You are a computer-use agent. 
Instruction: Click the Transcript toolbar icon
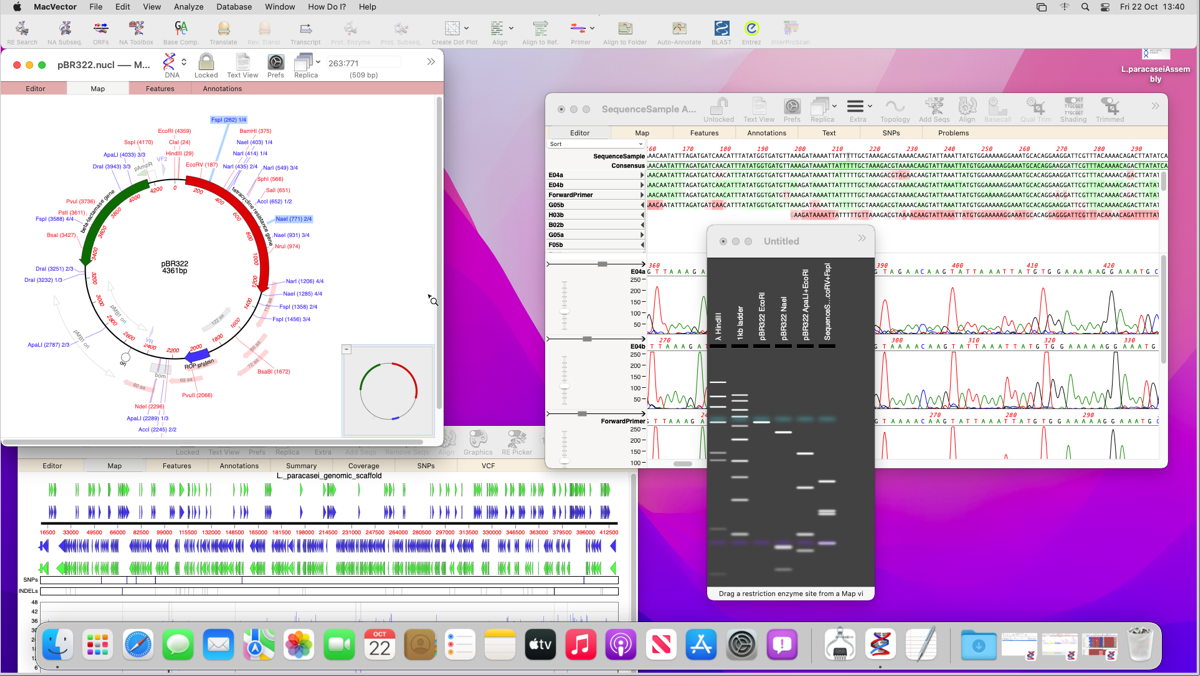click(305, 32)
